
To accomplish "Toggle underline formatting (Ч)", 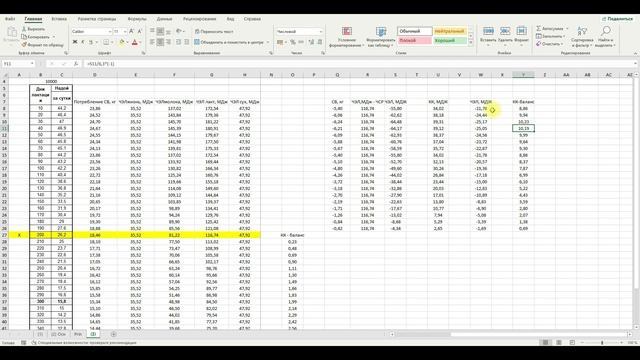I will [91, 42].
